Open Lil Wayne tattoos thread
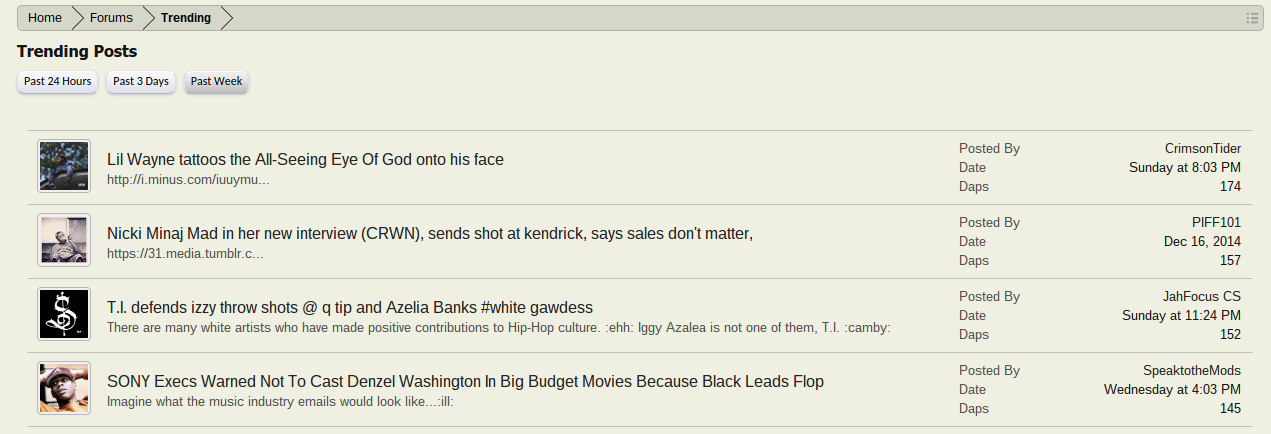The height and width of the screenshot is (434, 1271). click(305, 160)
